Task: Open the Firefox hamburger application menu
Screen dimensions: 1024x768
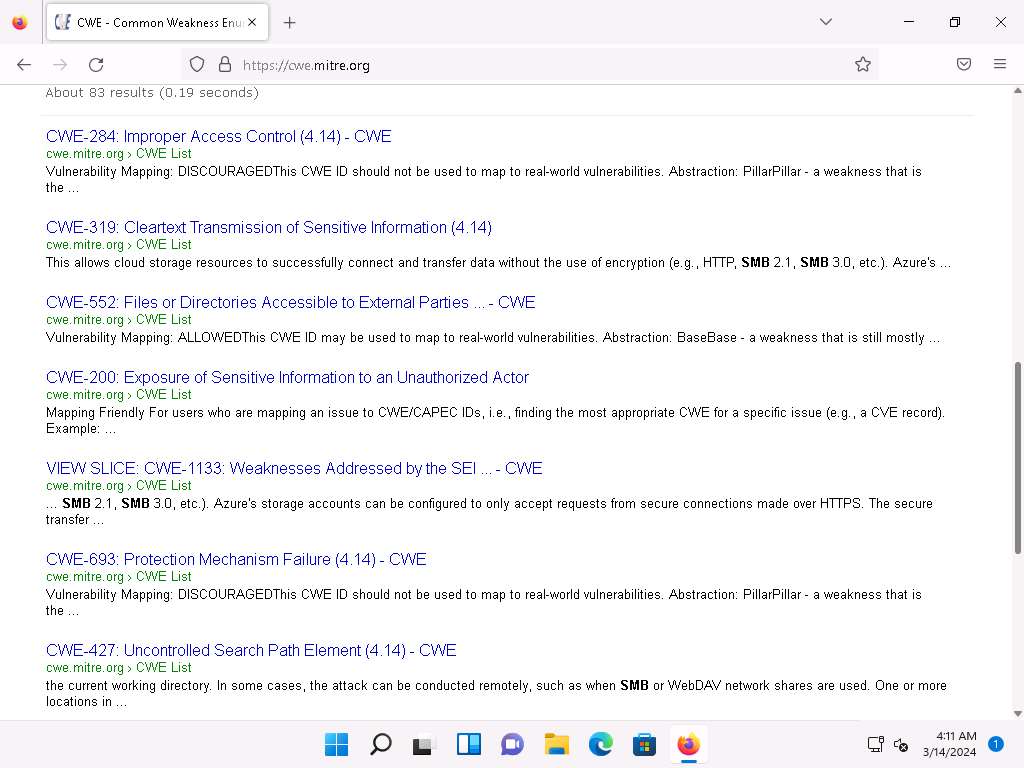Action: click(999, 65)
